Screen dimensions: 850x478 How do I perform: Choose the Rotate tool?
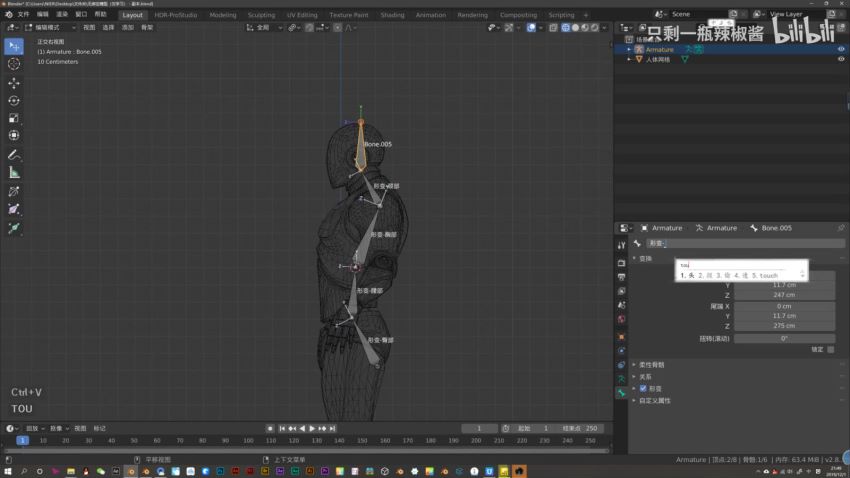14,101
